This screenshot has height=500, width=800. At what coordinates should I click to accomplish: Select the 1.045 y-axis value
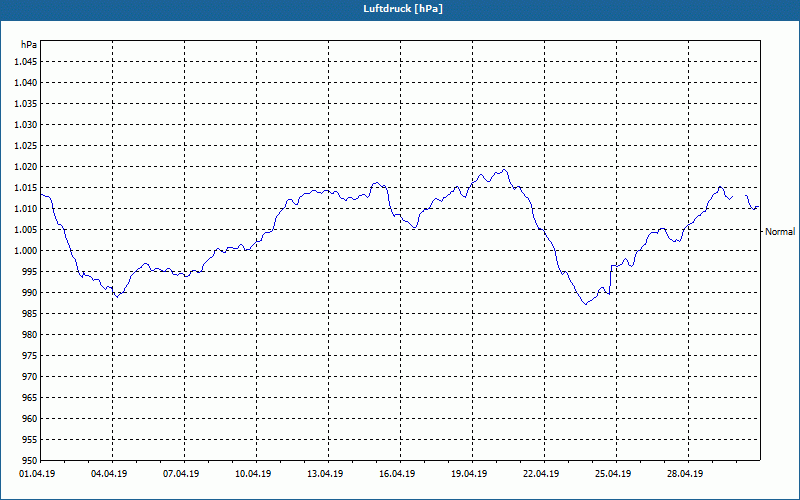[x=27, y=62]
